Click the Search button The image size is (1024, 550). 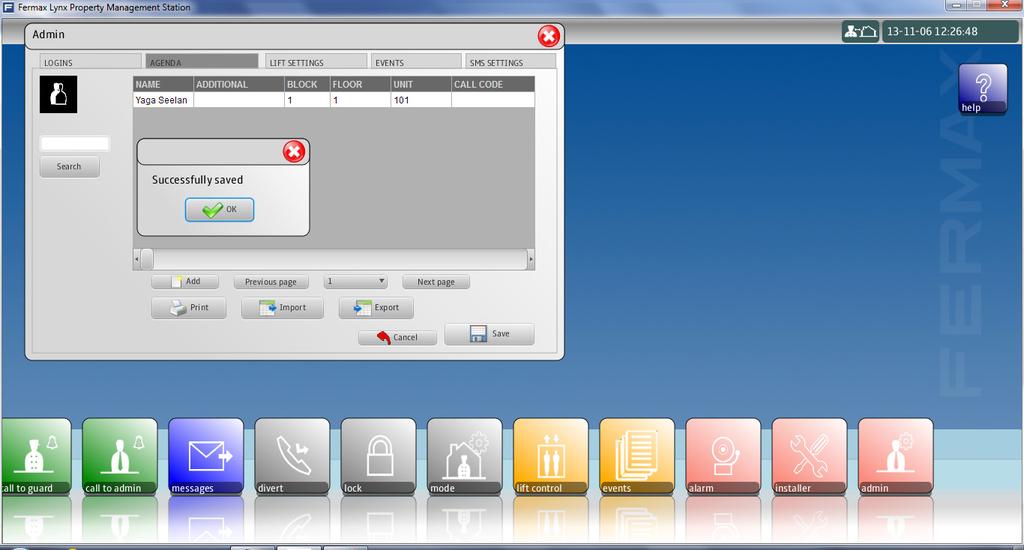point(69,167)
